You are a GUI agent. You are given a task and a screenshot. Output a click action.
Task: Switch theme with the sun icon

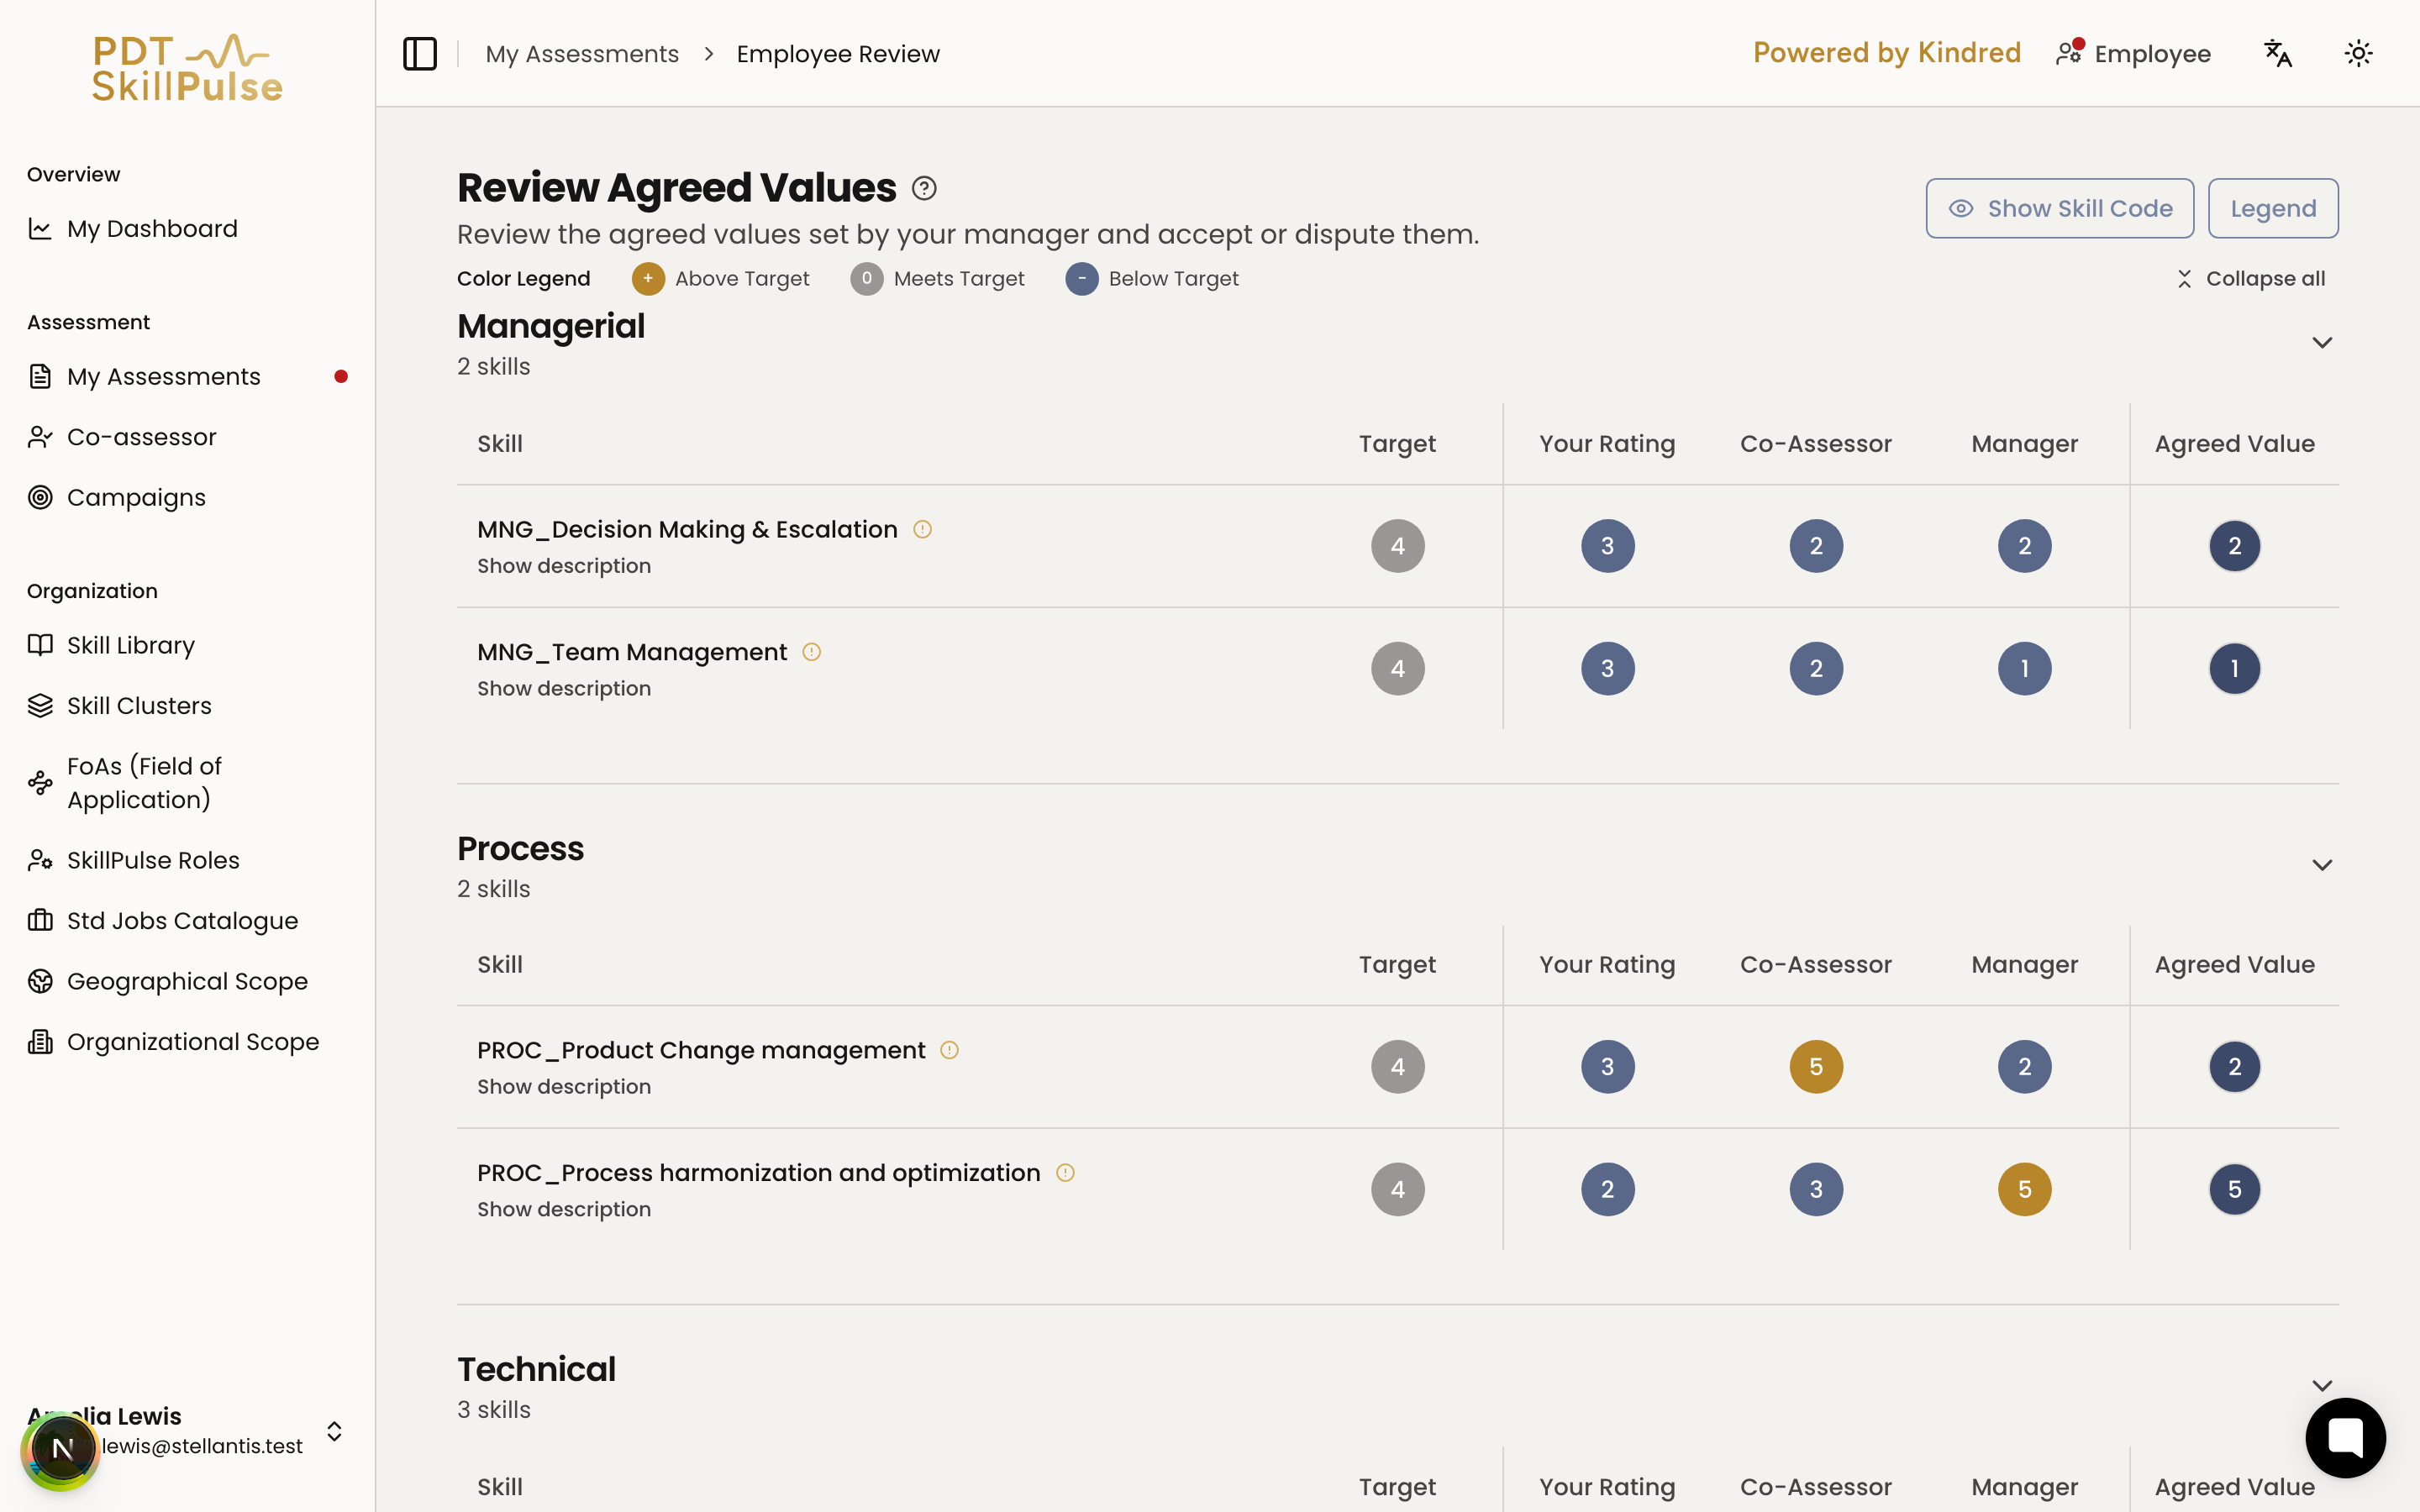pos(2358,54)
